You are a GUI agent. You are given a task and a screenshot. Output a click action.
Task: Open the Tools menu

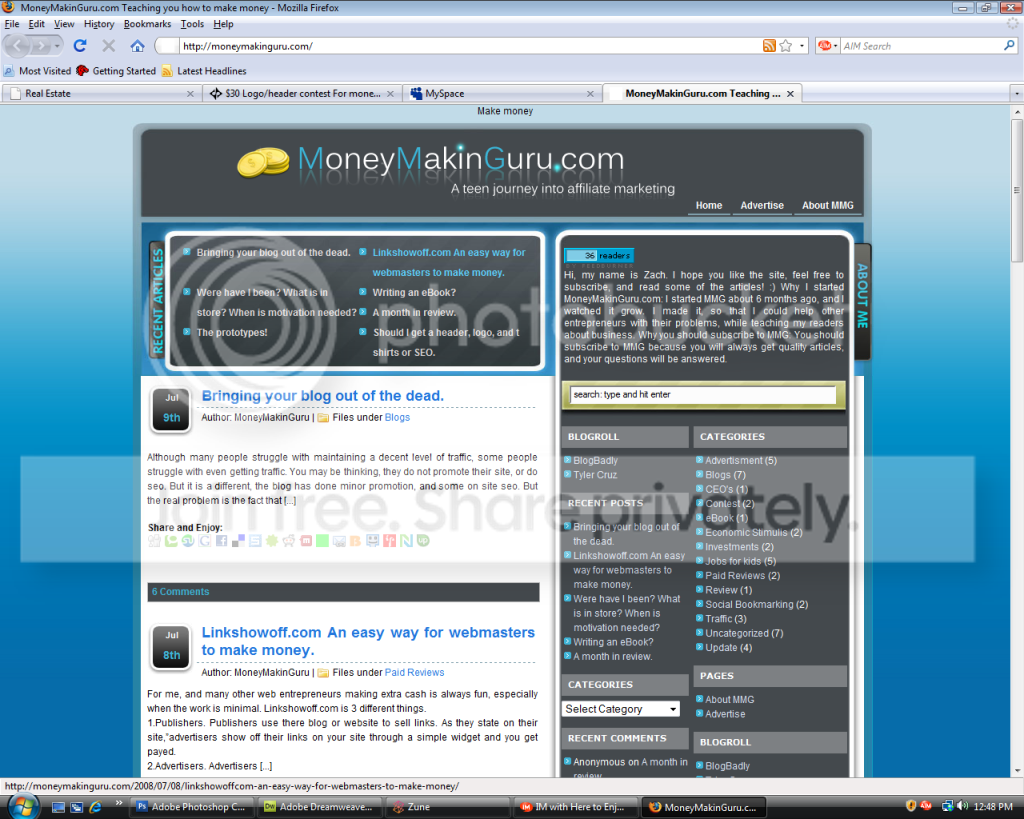(x=192, y=24)
